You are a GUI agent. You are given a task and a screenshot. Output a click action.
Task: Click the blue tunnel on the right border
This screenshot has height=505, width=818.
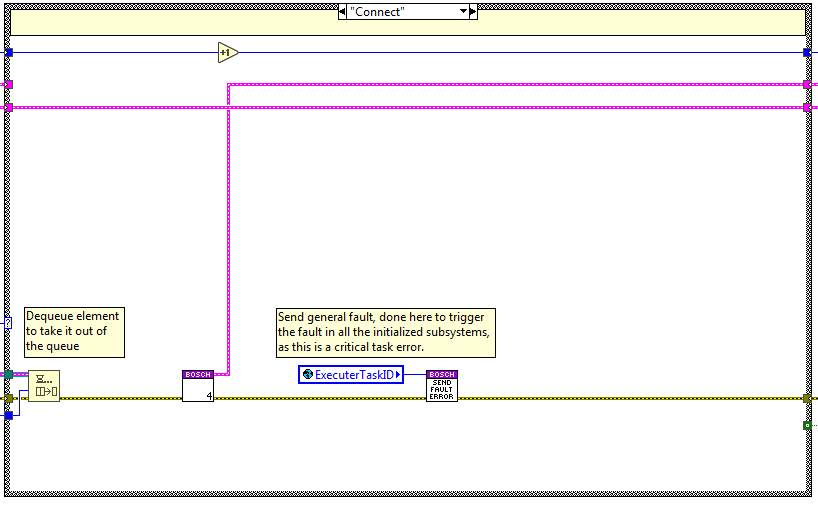point(807,53)
